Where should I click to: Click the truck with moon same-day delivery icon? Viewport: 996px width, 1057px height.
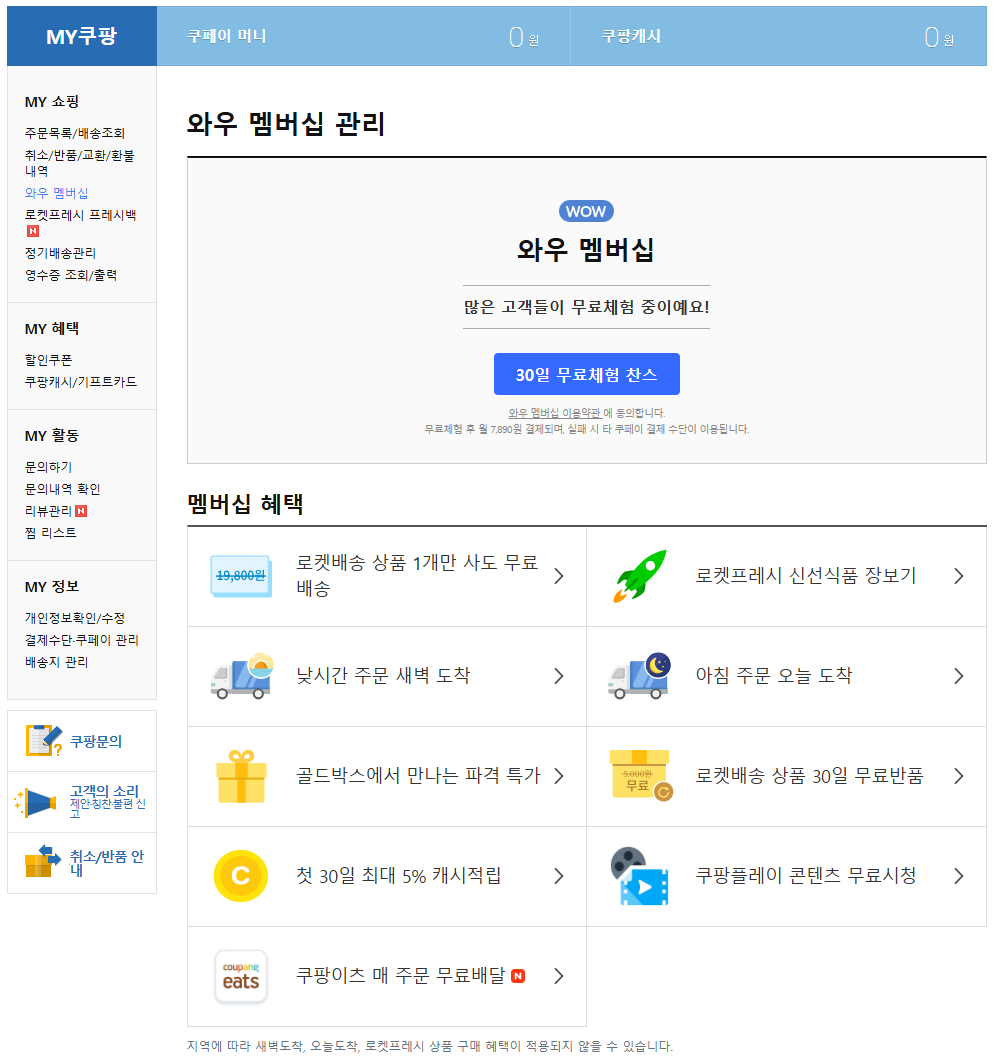click(640, 676)
